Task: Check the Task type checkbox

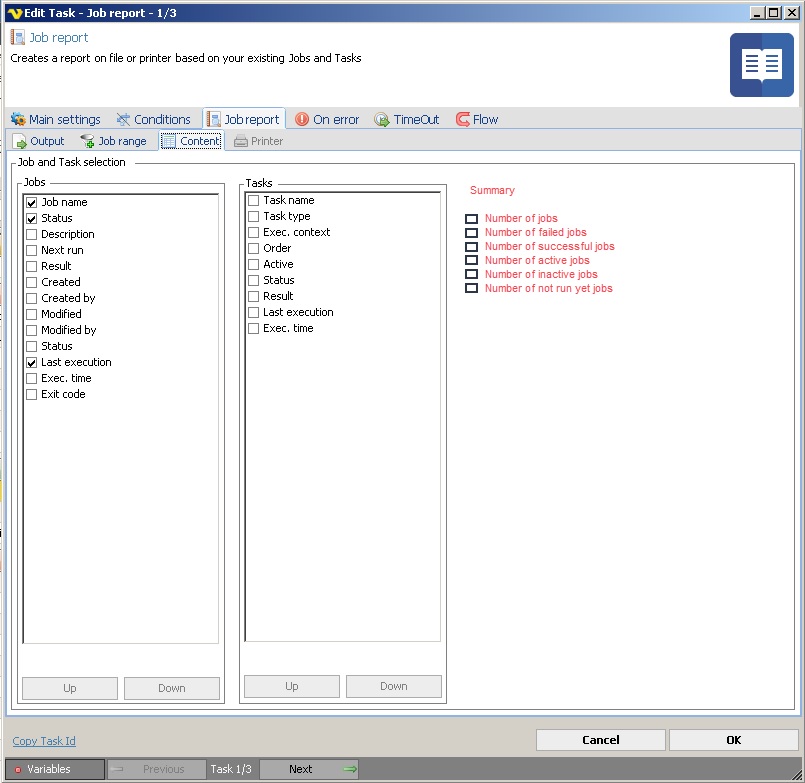Action: click(x=254, y=216)
